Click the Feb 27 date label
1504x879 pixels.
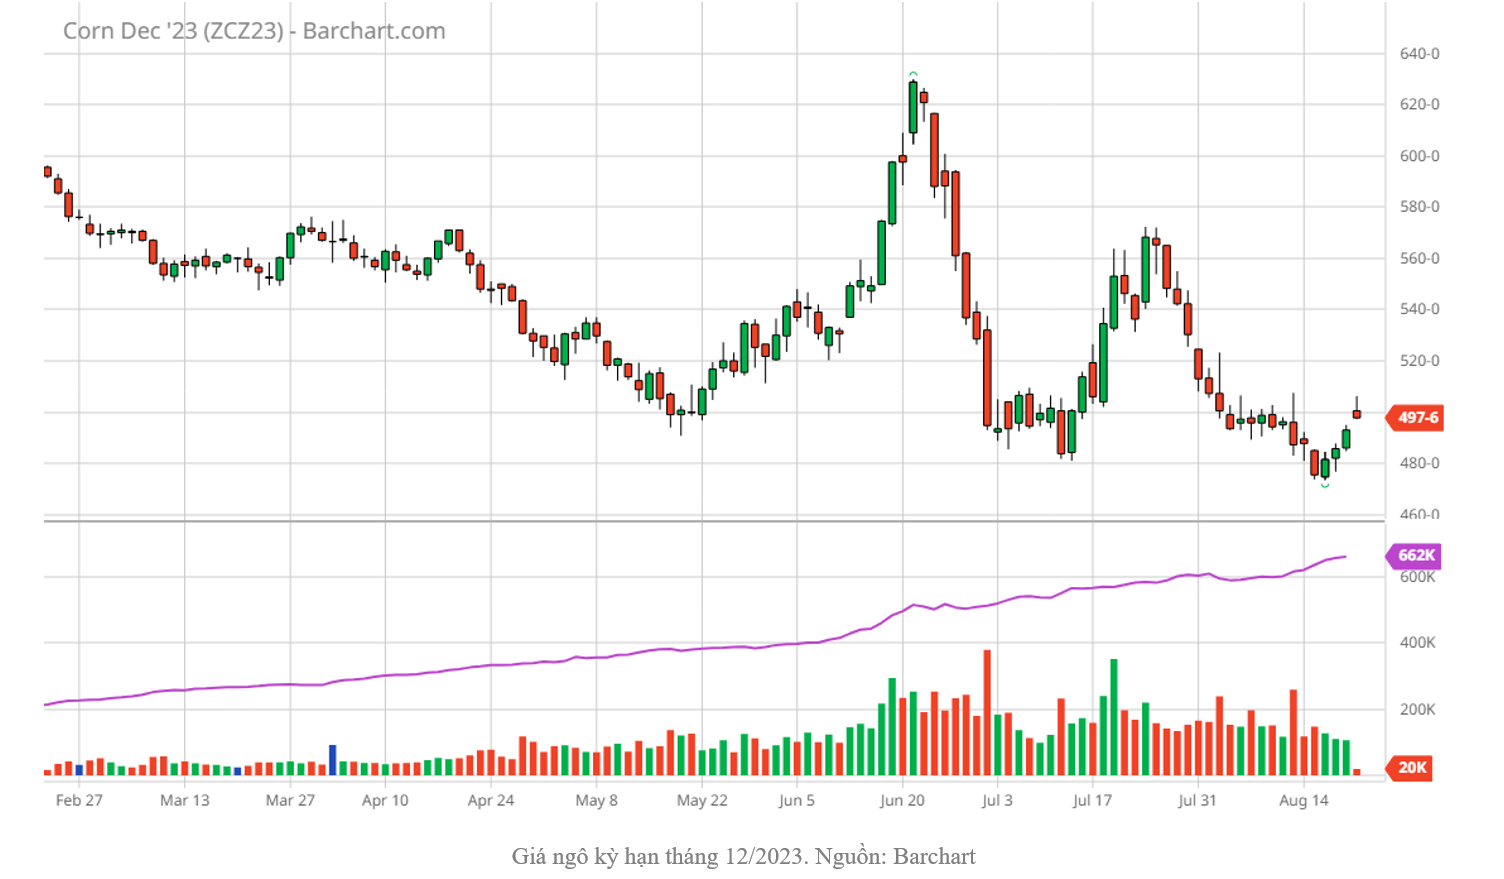tap(79, 800)
